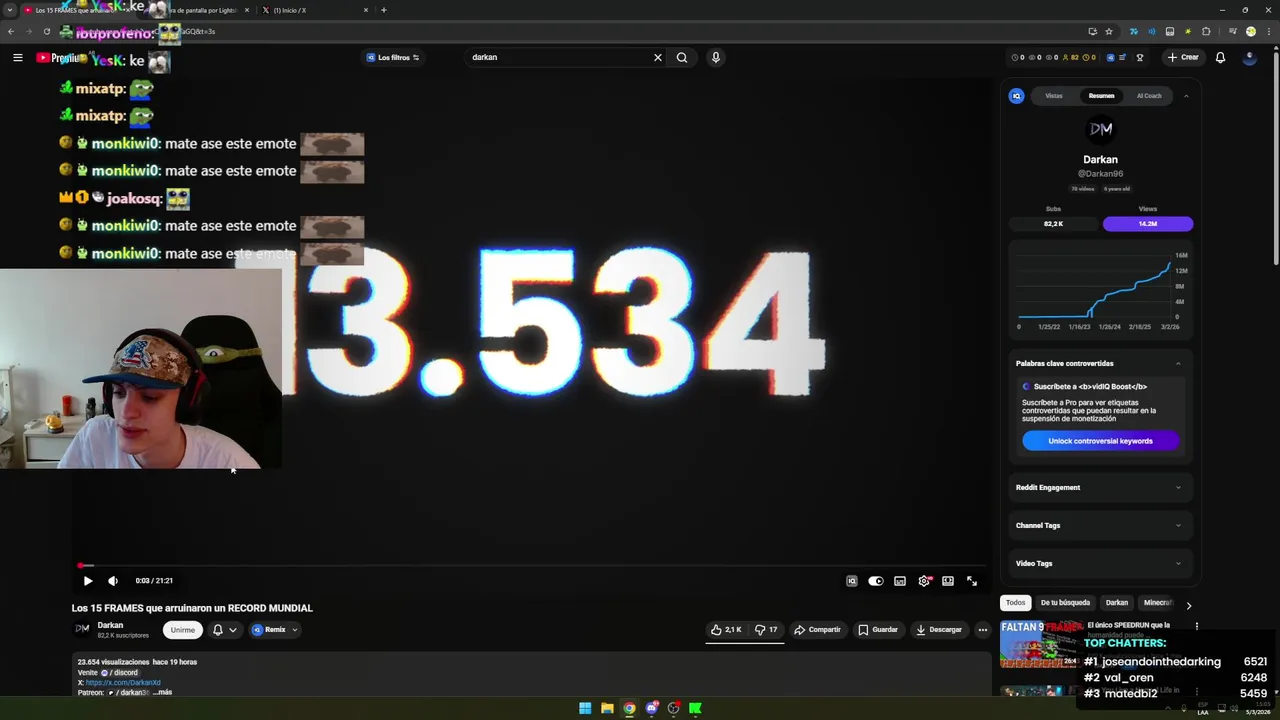The width and height of the screenshot is (1280, 720).
Task: Turn on subtitles with the captions icon
Action: coord(900,581)
